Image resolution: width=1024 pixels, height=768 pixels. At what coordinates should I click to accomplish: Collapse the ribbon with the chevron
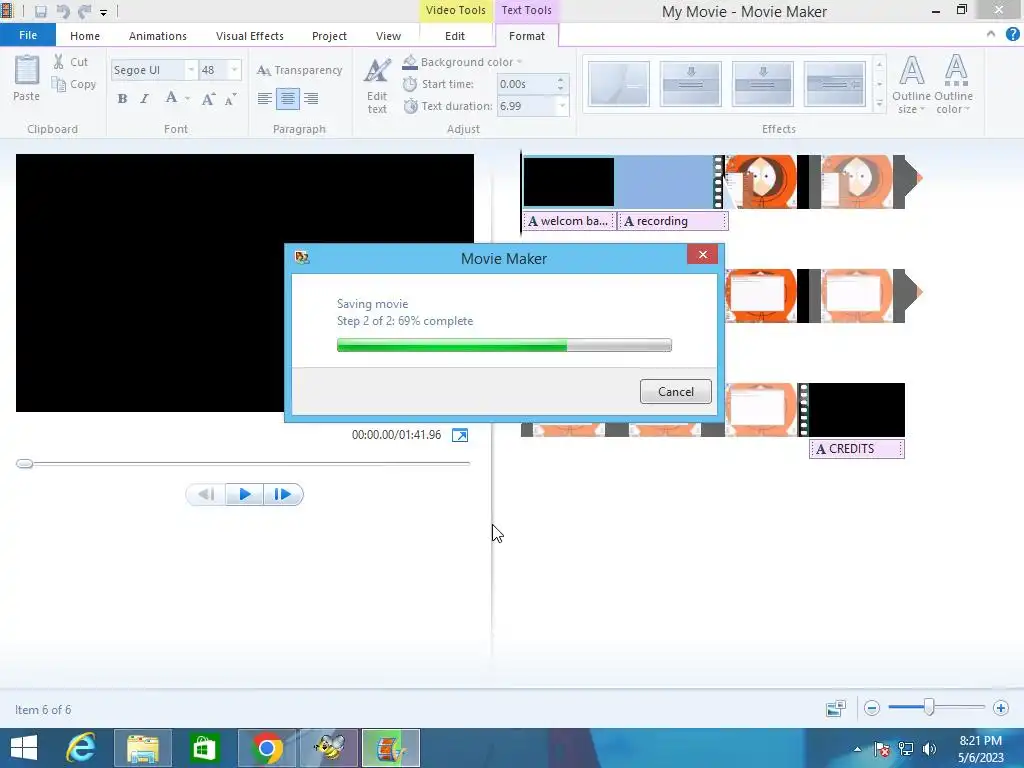(991, 34)
